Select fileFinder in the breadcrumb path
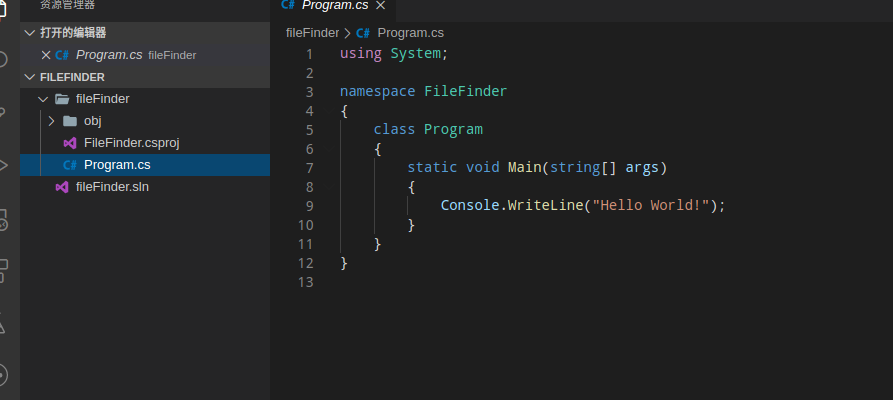Image resolution: width=893 pixels, height=400 pixels. click(312, 33)
